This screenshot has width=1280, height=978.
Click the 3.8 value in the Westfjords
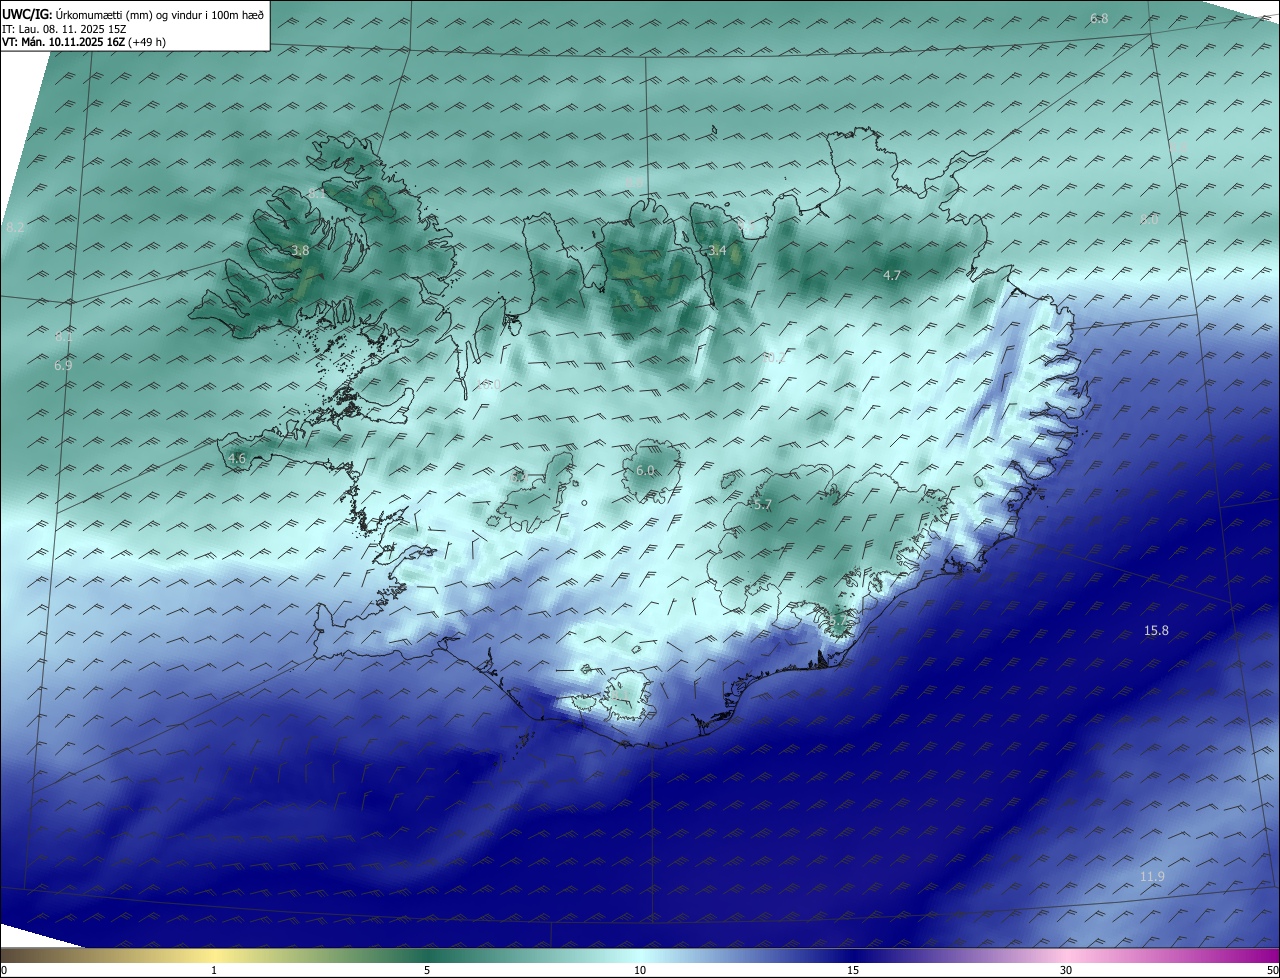pos(299,251)
